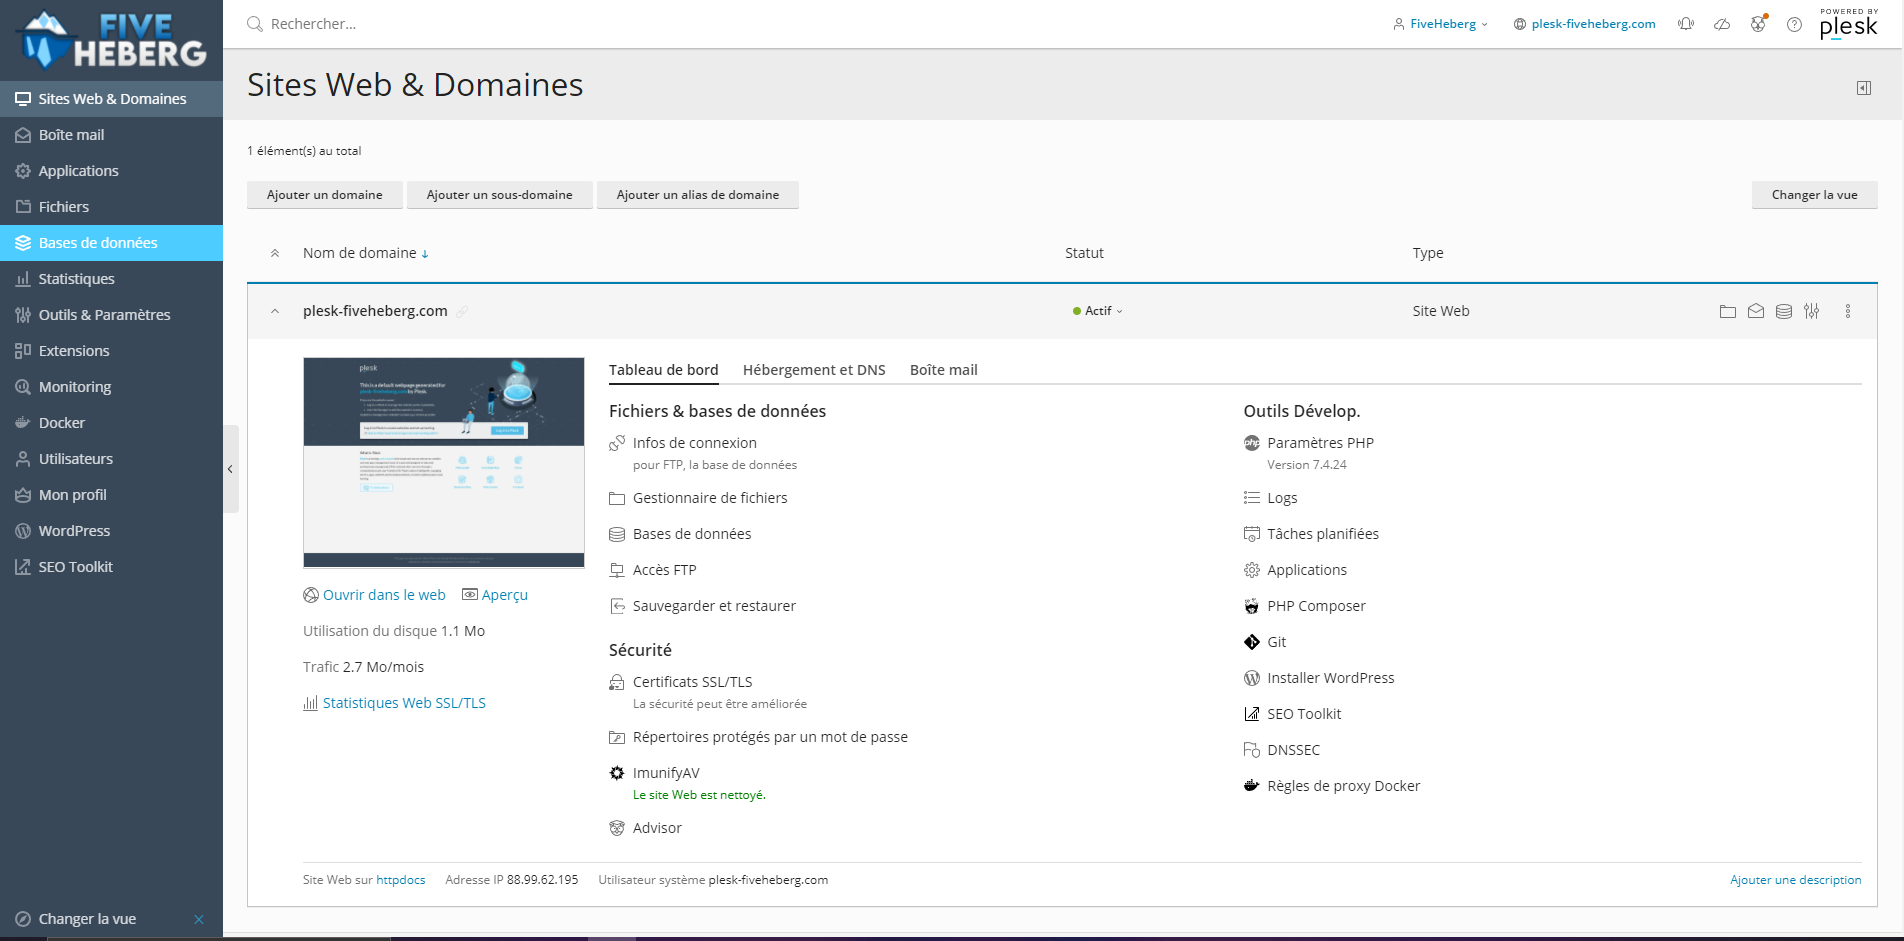The width and height of the screenshot is (1904, 941).
Task: Toggle the side panel icon near page title
Action: click(1864, 88)
